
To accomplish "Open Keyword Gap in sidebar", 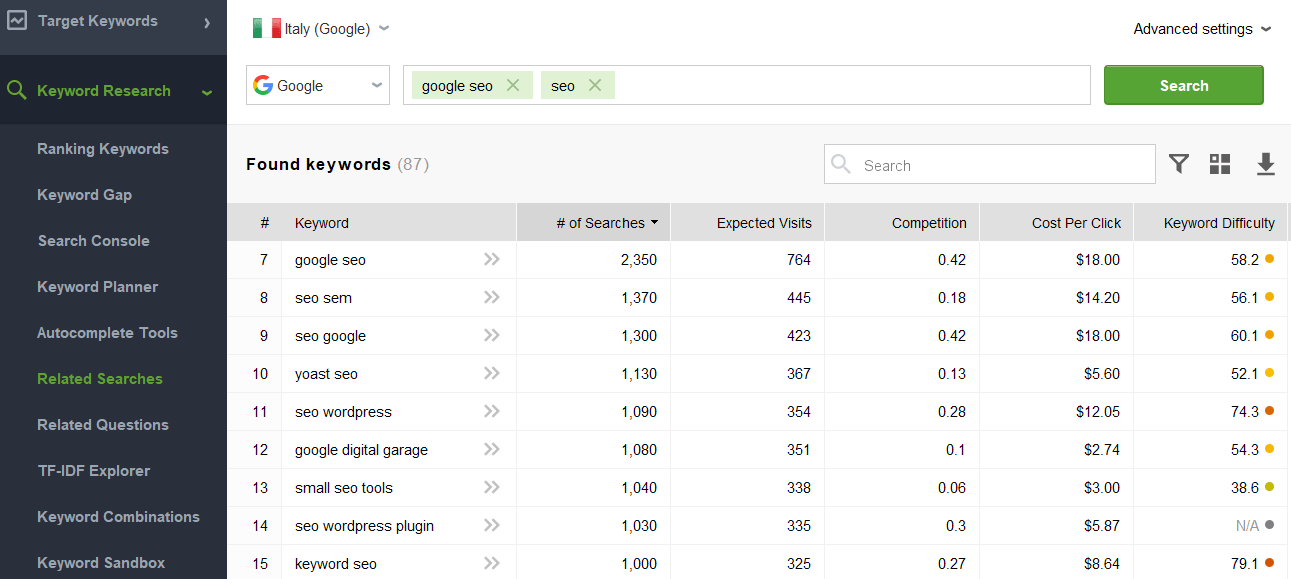I will 84,195.
